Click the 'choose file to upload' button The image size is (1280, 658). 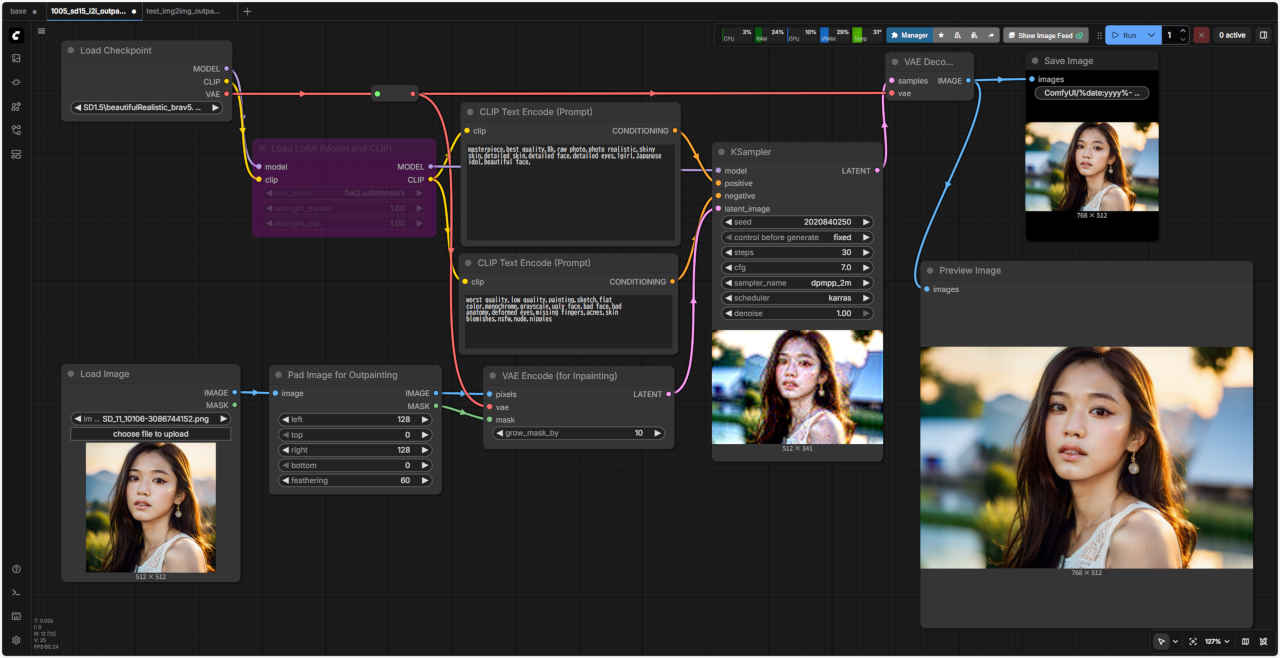point(150,434)
